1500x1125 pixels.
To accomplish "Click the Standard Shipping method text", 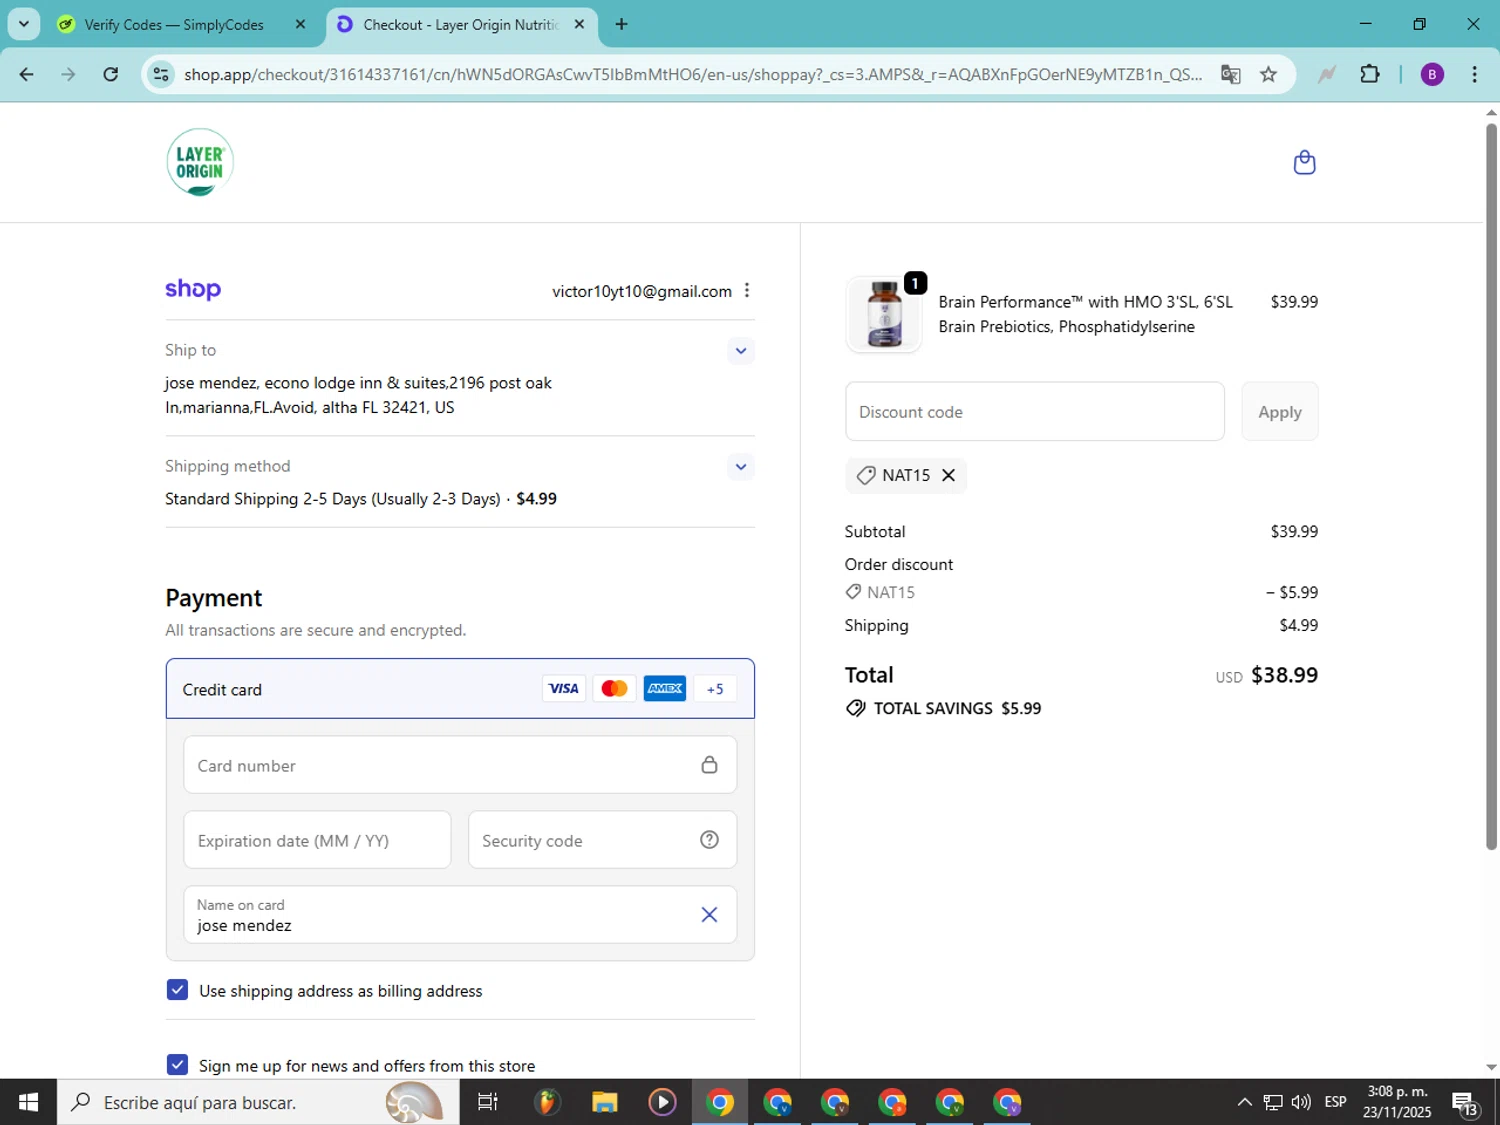I will point(361,498).
